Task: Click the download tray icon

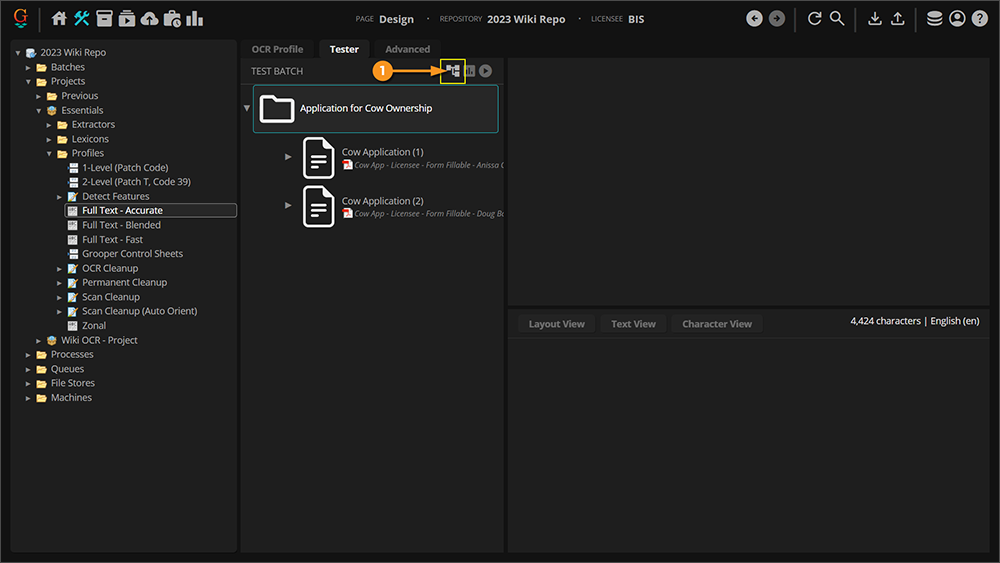Action: click(x=875, y=18)
